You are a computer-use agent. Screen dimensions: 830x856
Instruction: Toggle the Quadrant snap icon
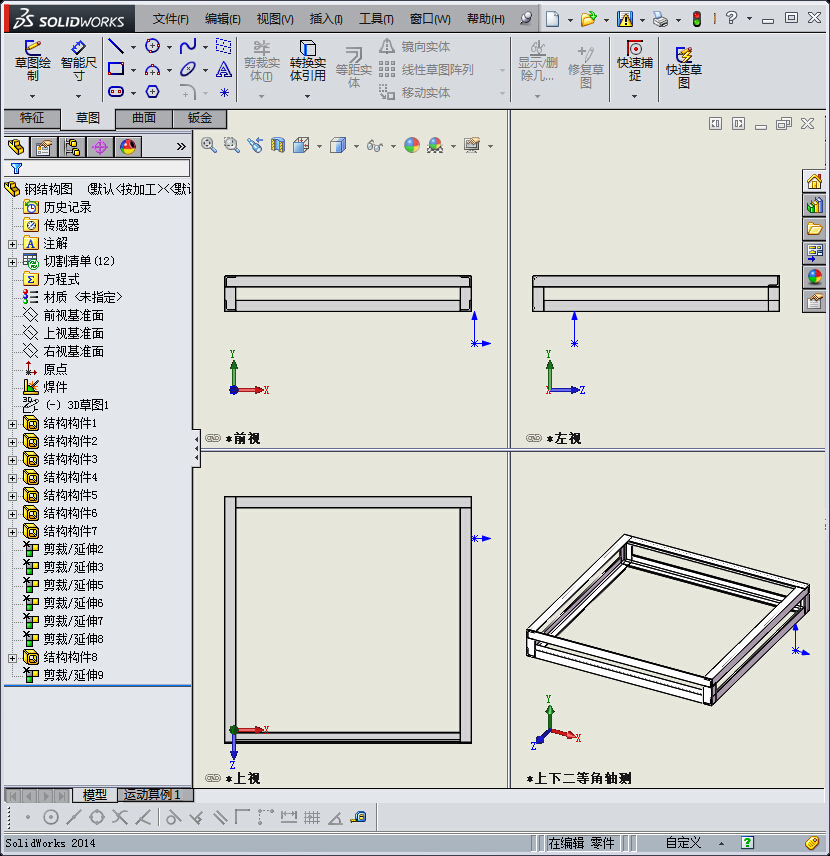pos(97,817)
